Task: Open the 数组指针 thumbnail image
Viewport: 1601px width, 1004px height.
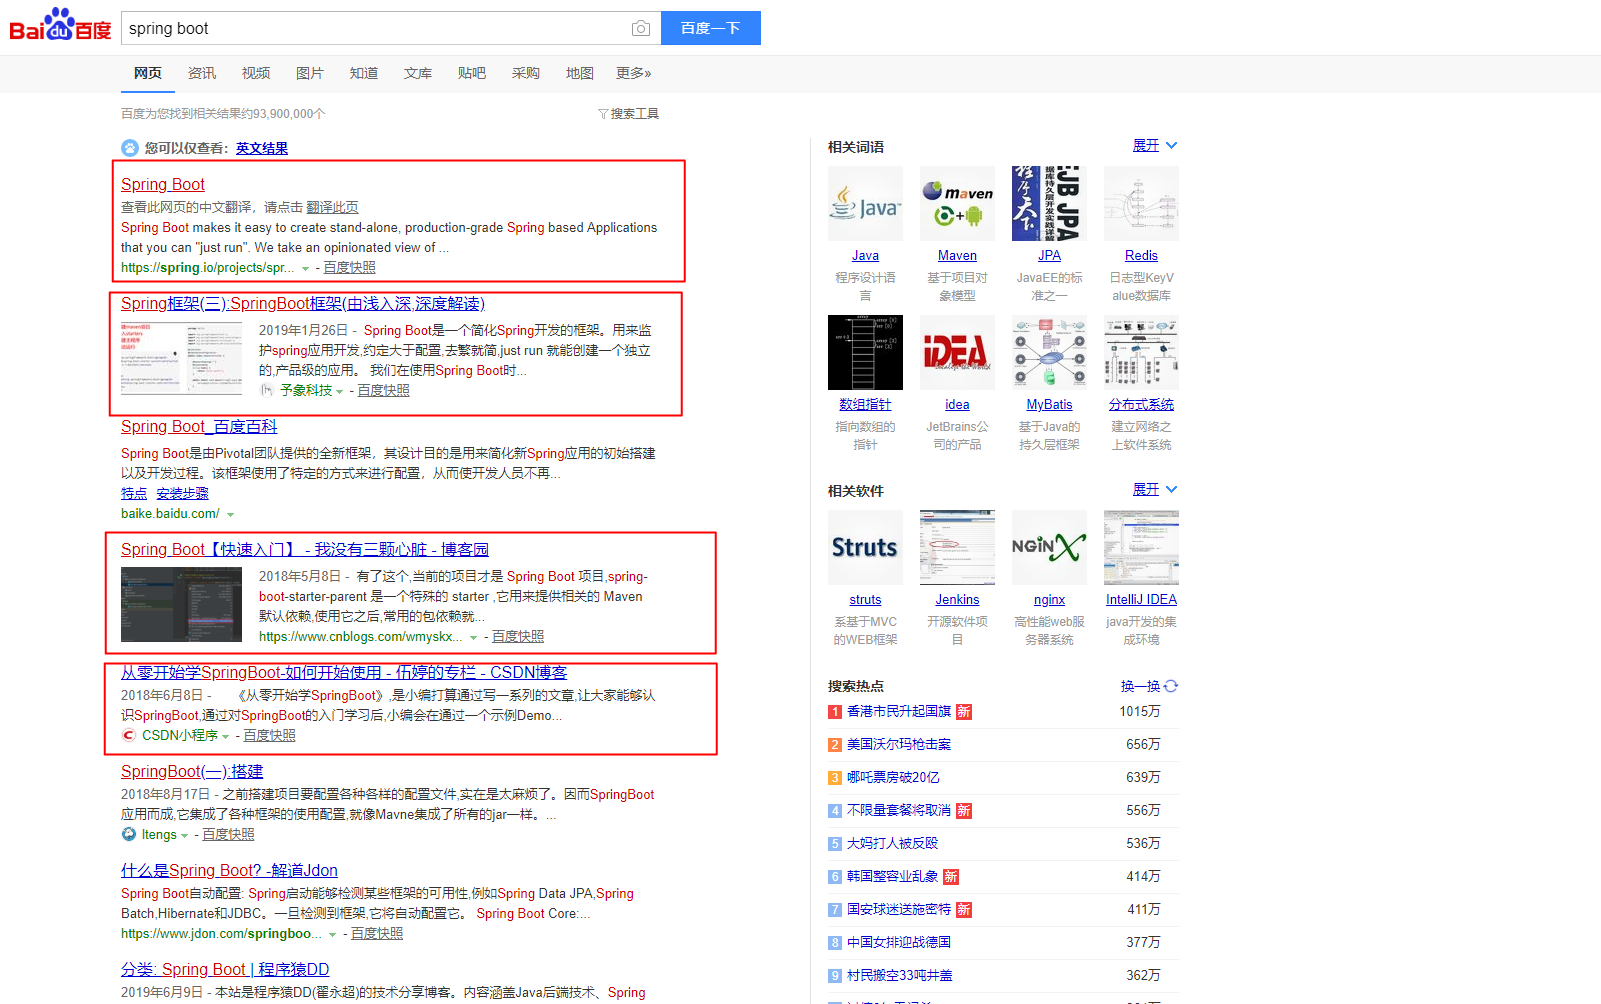Action: pos(865,352)
